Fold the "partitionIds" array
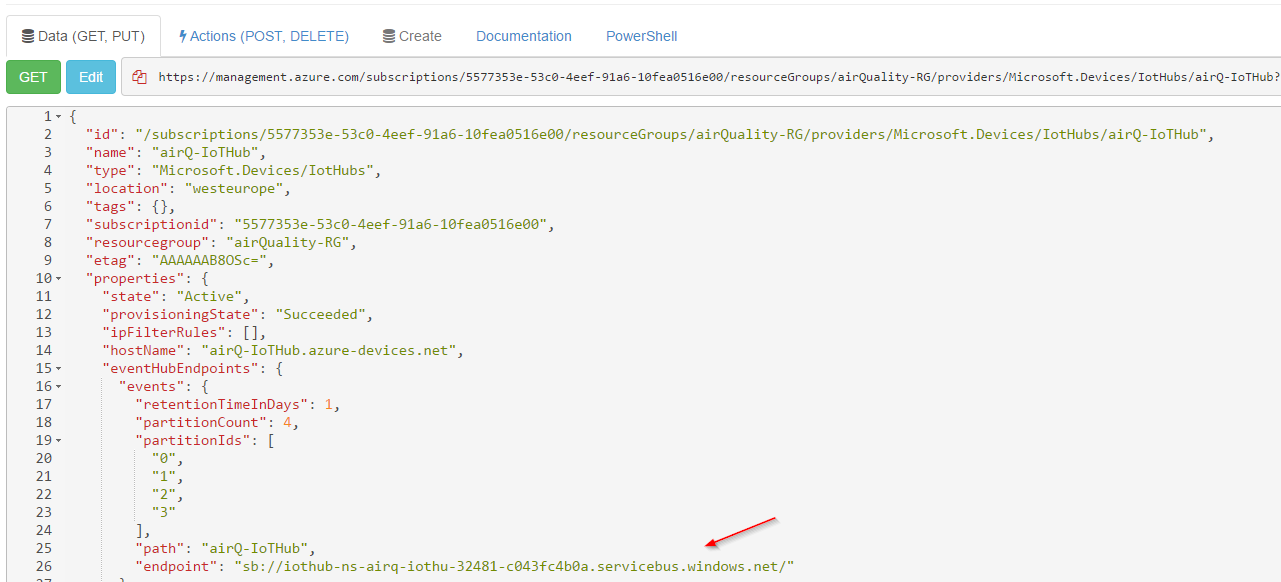The width and height of the screenshot is (1281, 582). 58,440
